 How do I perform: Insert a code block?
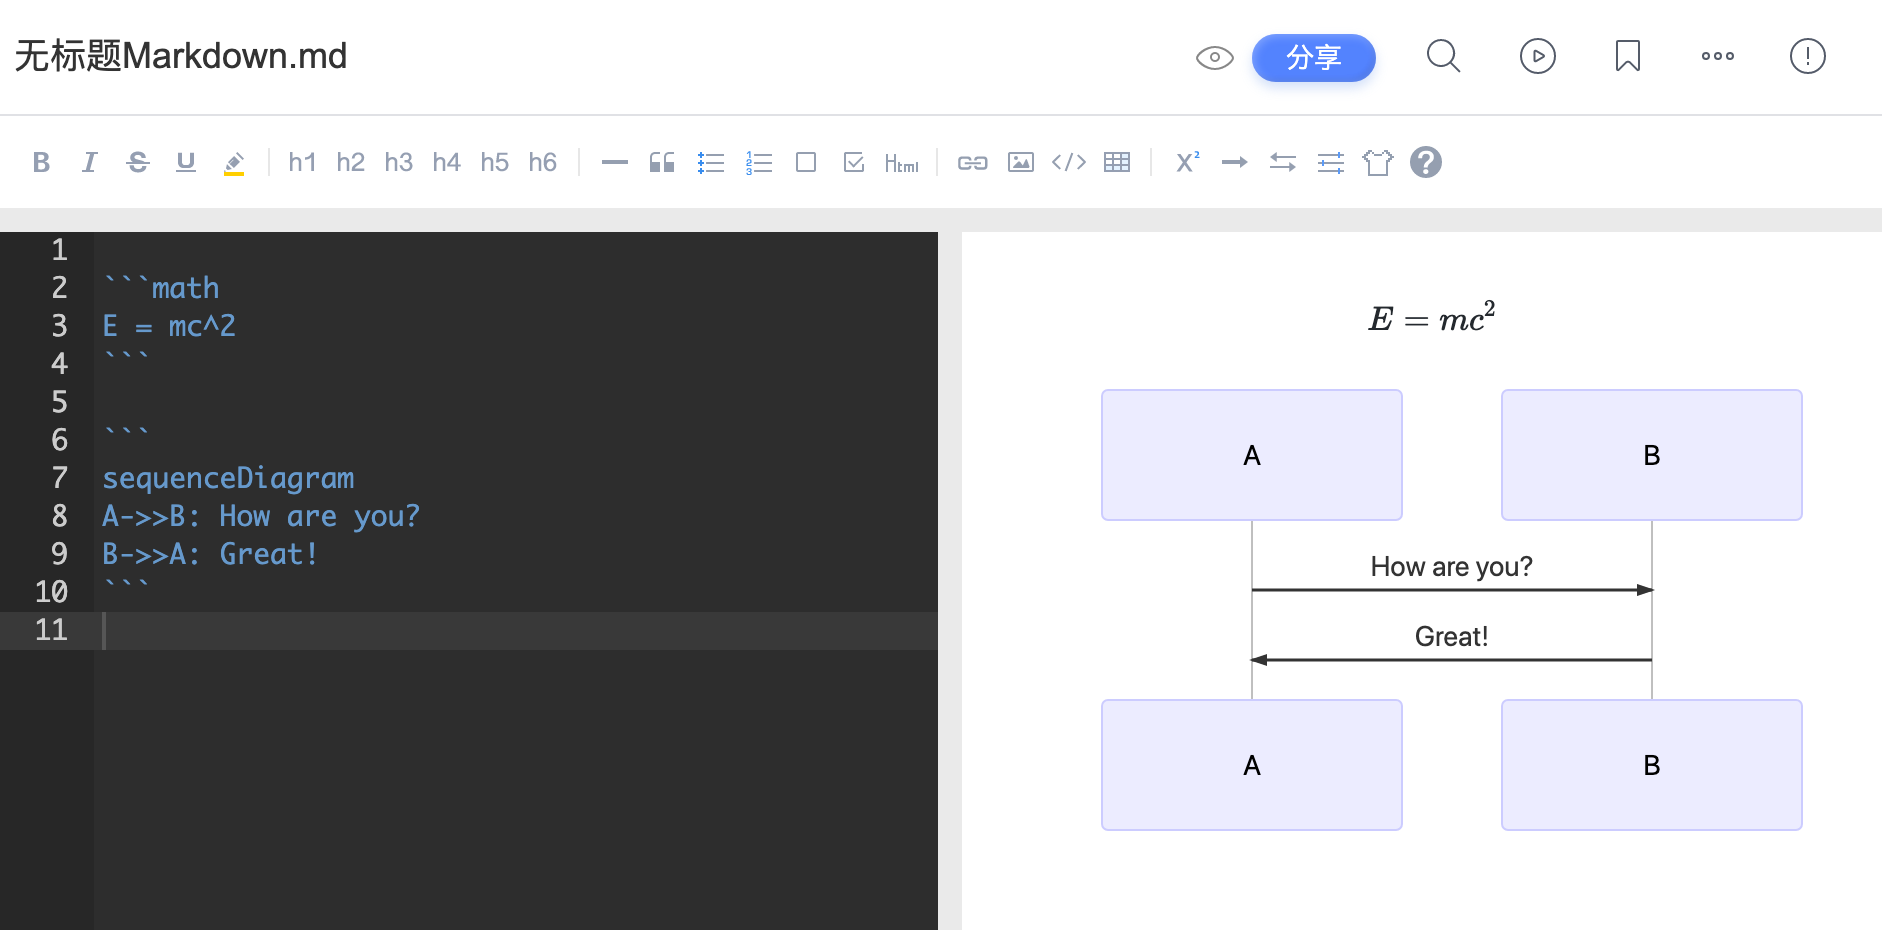click(1069, 162)
